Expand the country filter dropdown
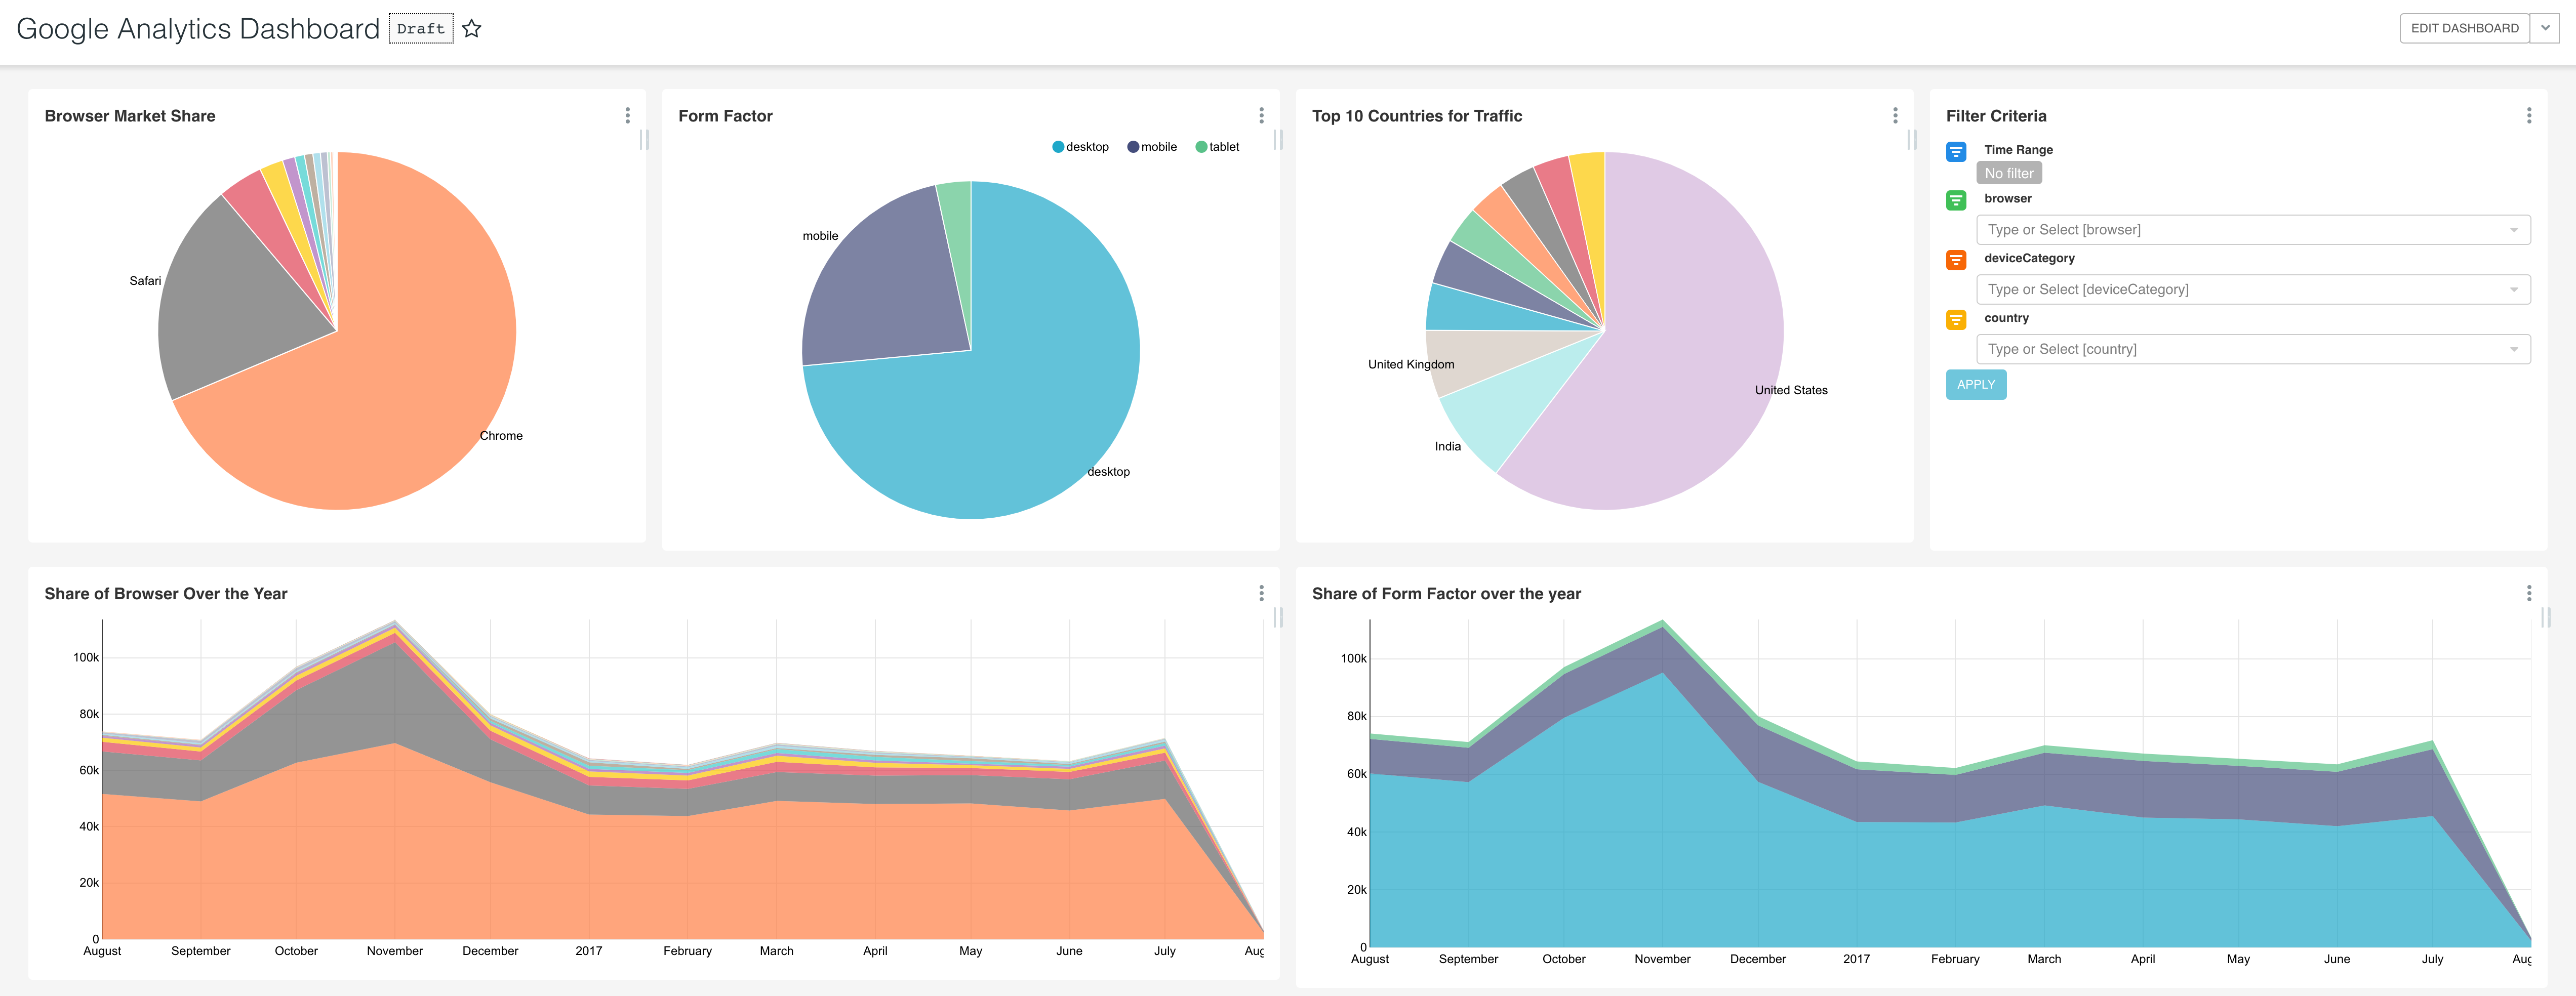This screenshot has width=2576, height=996. (x=2513, y=350)
